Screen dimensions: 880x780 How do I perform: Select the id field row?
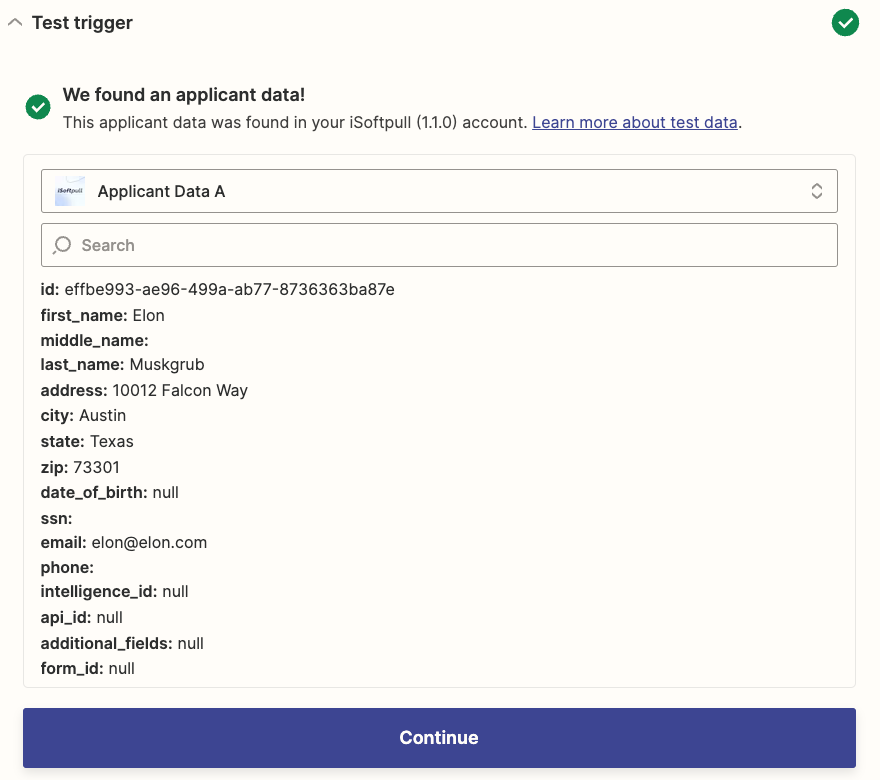[217, 290]
